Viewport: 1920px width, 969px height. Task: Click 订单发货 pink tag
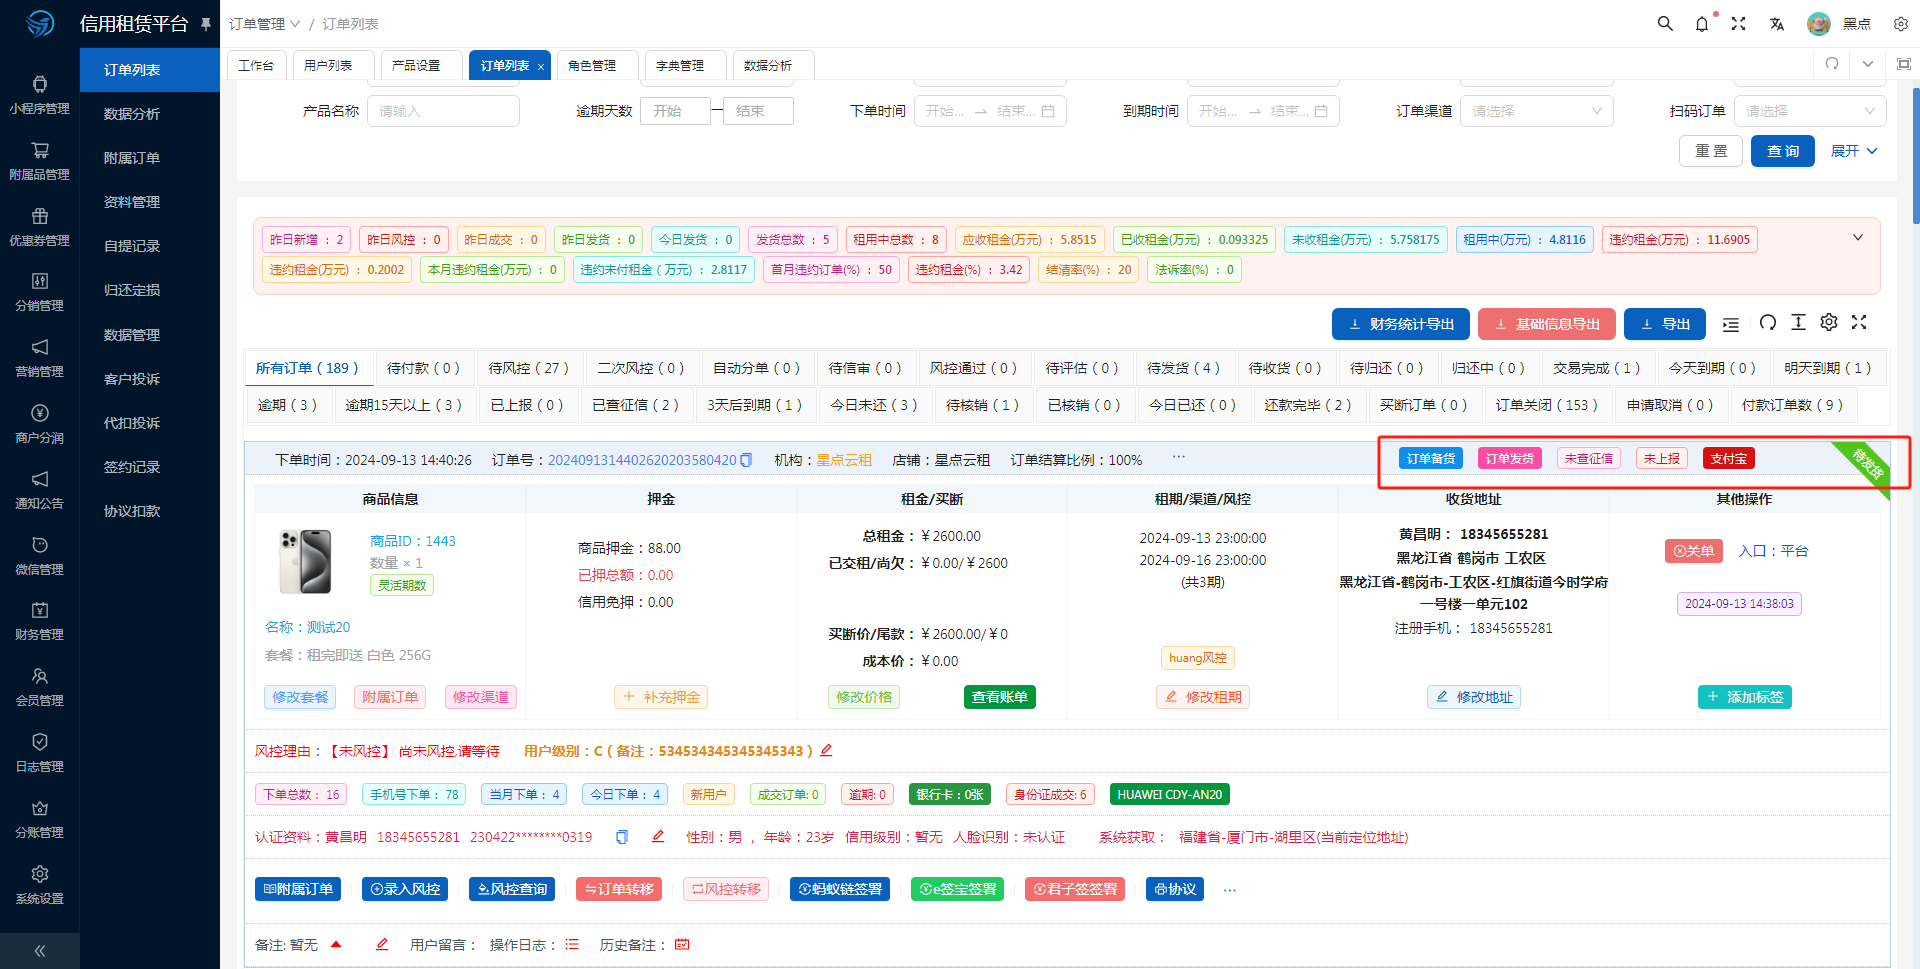click(x=1509, y=458)
